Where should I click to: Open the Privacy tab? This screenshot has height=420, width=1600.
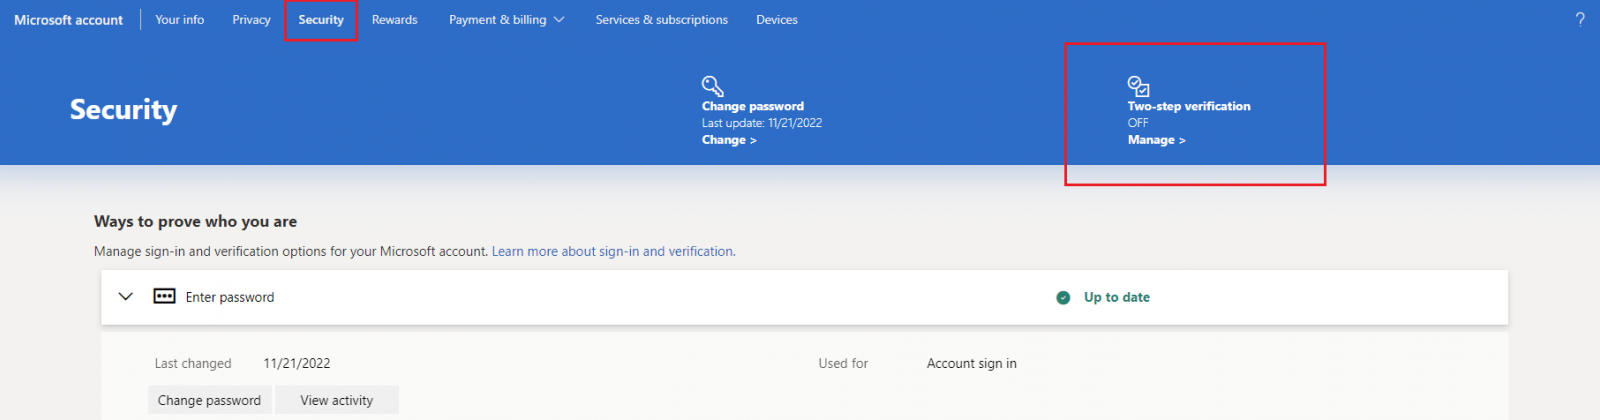point(251,20)
